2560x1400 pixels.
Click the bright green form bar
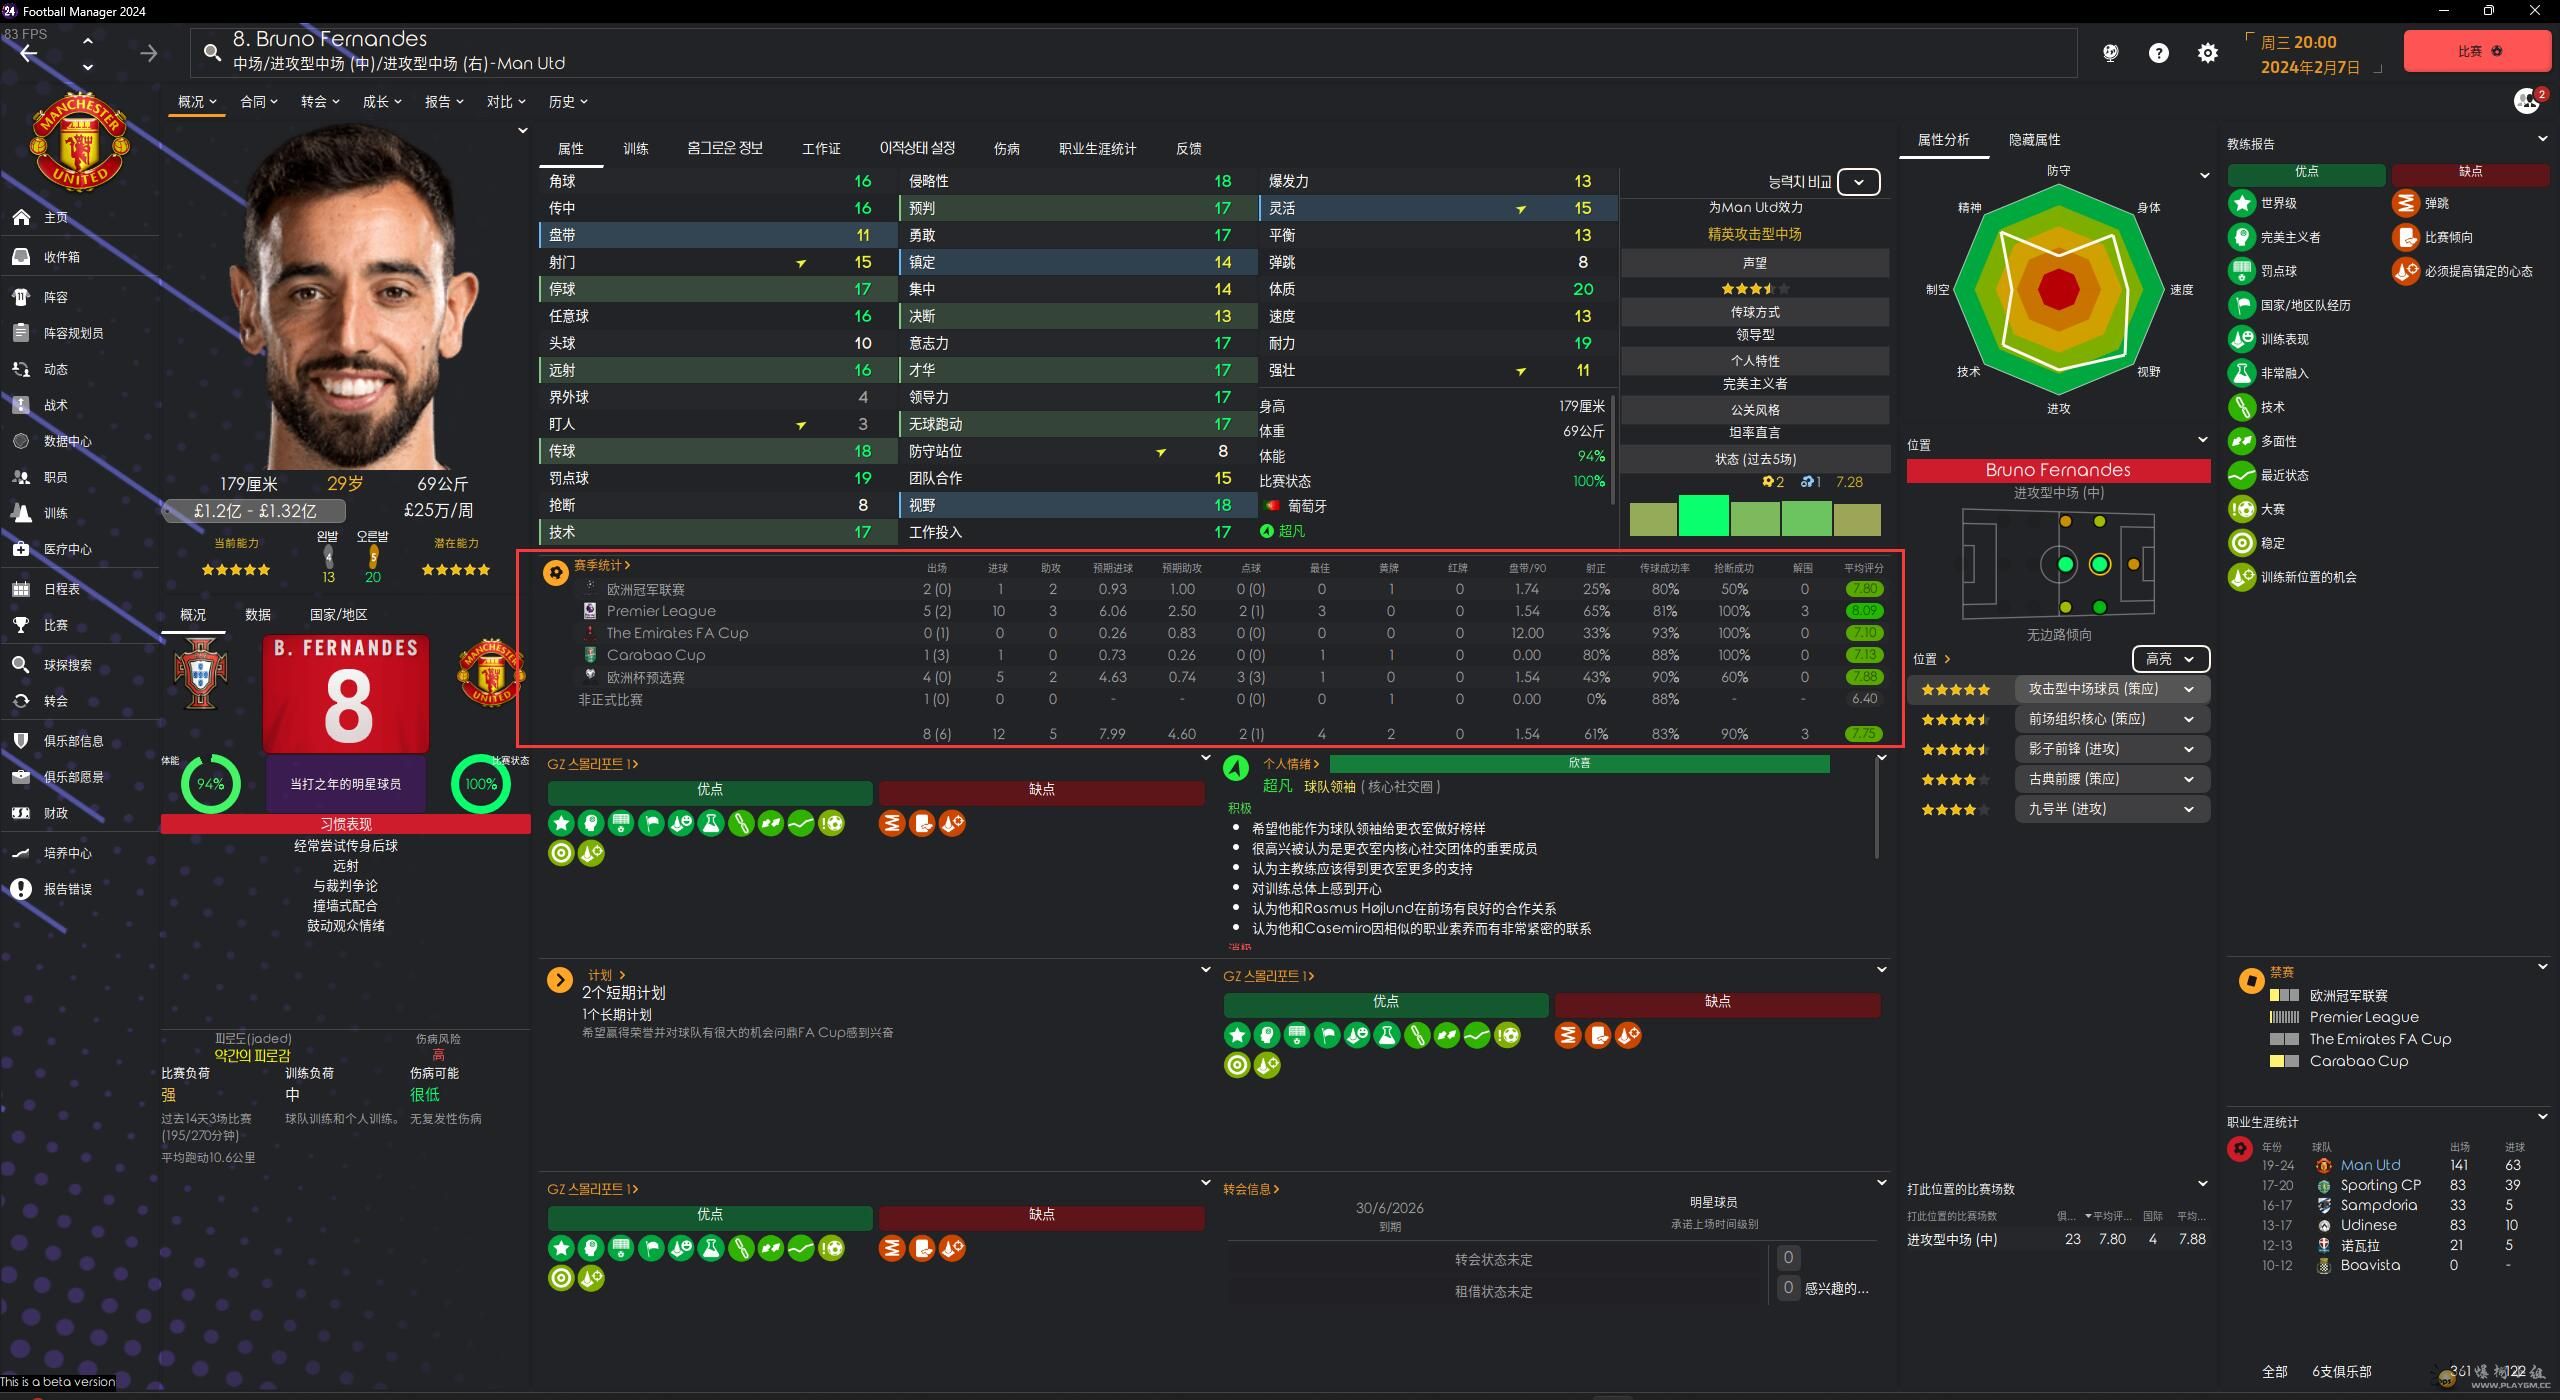[1703, 517]
